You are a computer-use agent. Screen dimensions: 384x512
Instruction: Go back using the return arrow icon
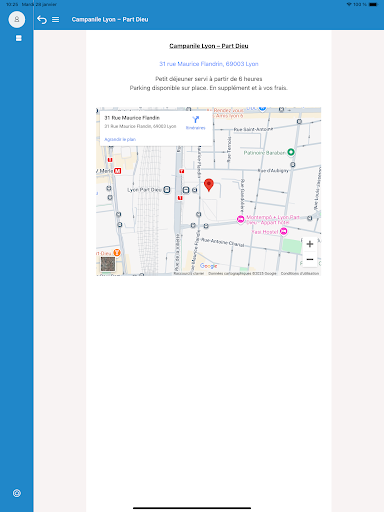coord(42,20)
